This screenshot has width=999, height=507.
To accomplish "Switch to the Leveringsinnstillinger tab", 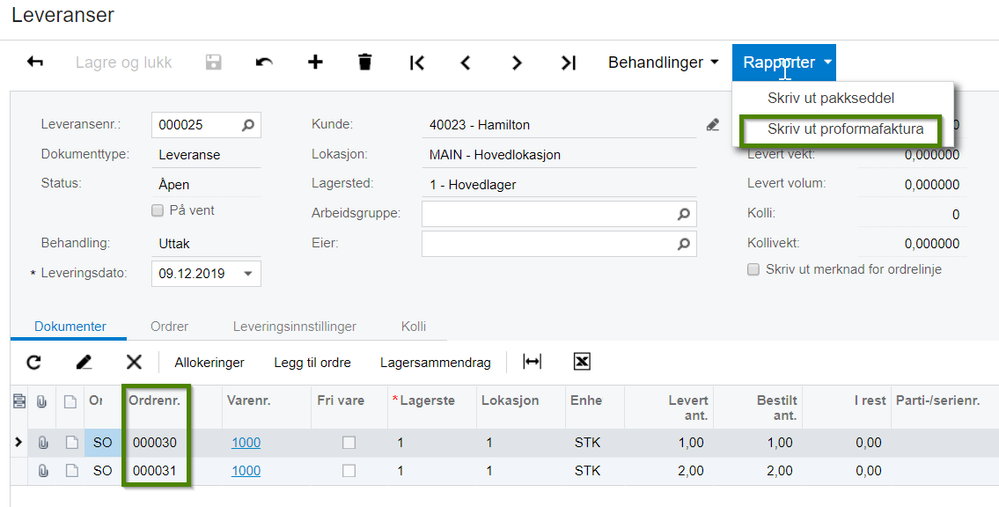I will point(294,326).
